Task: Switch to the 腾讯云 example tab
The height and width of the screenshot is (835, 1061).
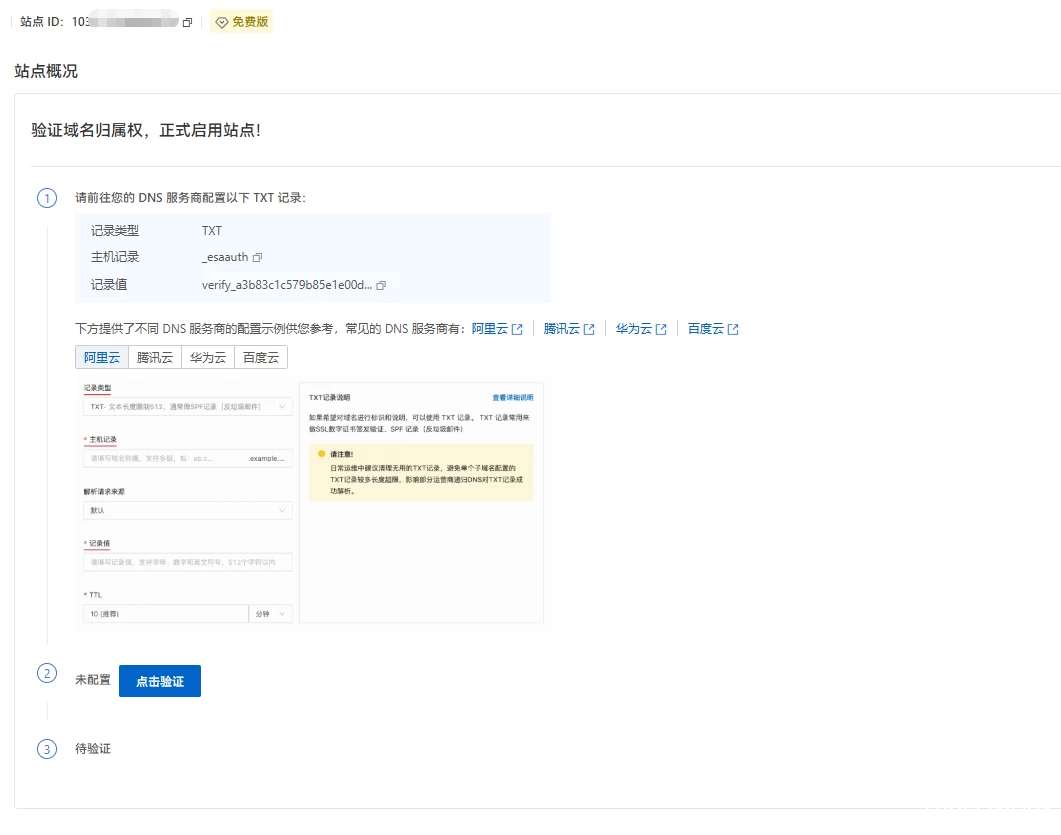Action: coord(155,357)
